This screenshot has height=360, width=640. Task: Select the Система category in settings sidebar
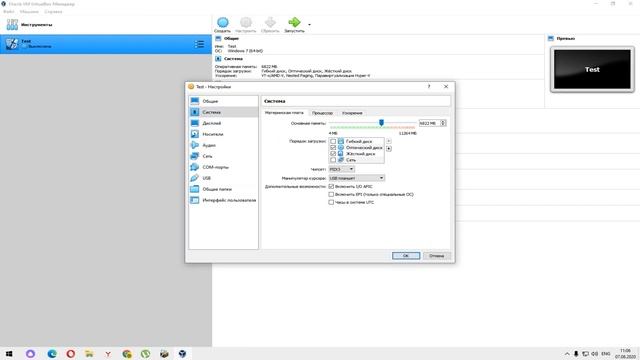[x=223, y=112]
